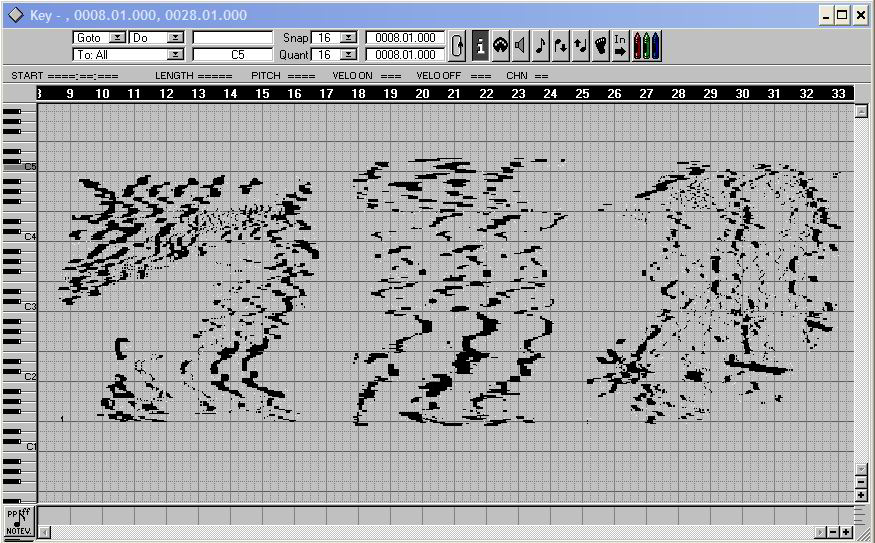
Task: Click the C4 key on the piano keyboard
Action: click(20, 237)
